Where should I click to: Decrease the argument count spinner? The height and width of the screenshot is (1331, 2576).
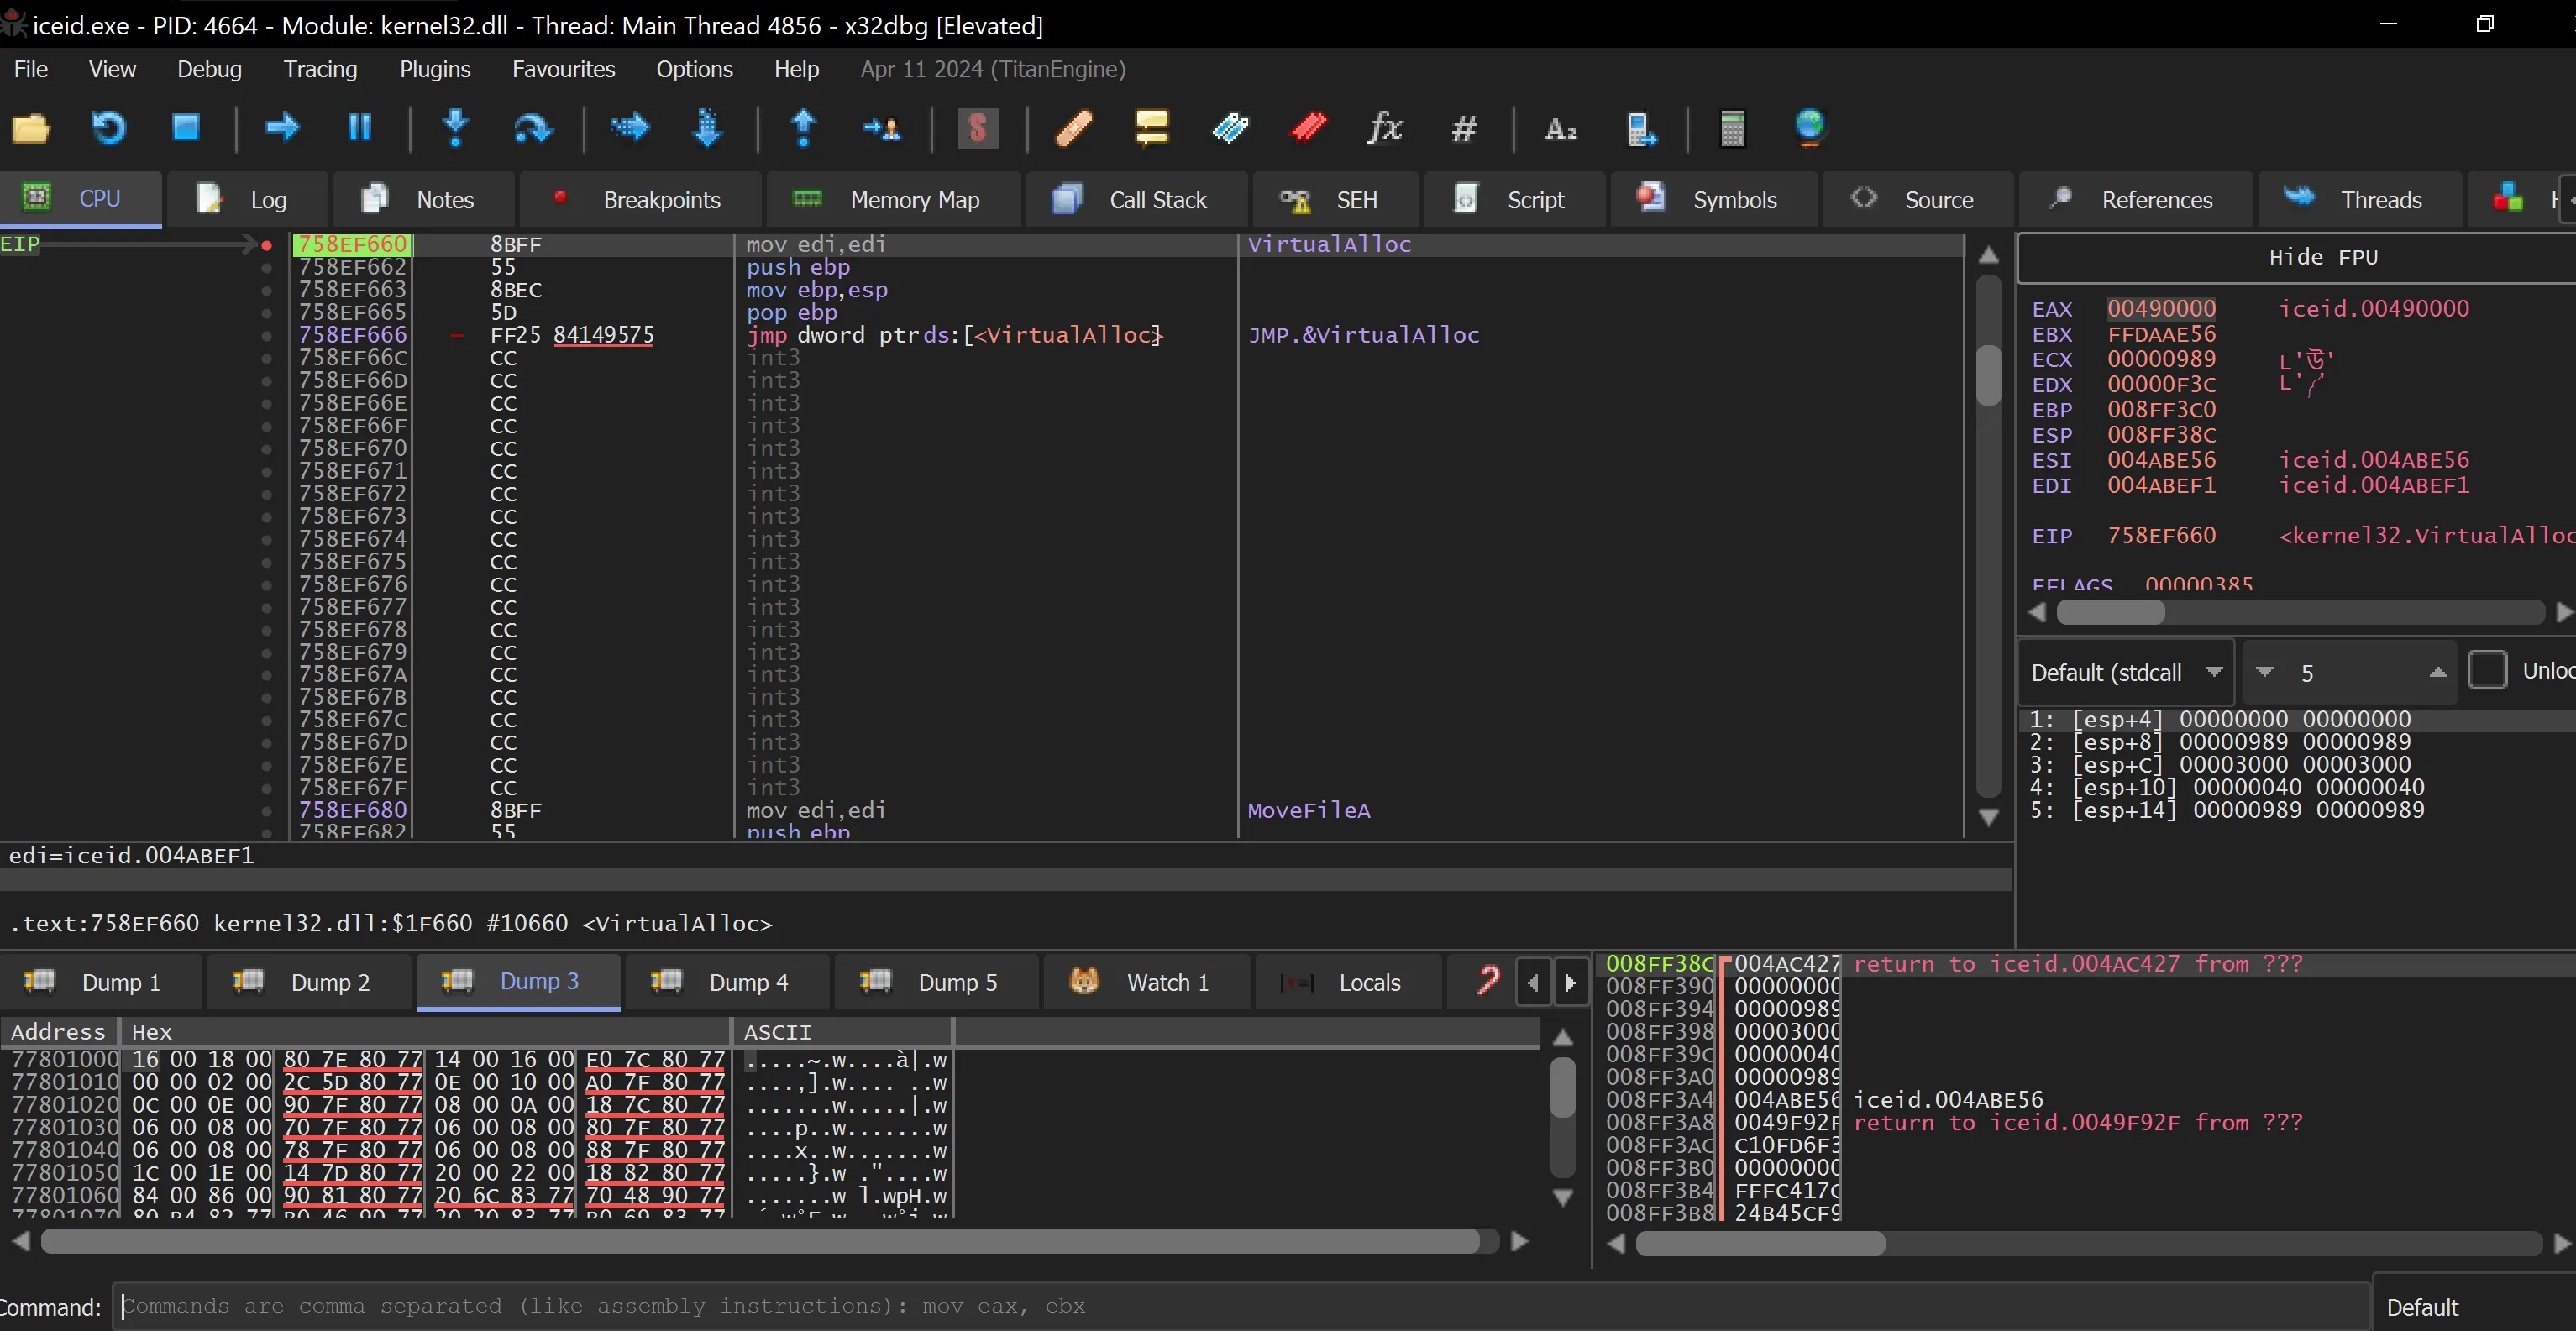click(2265, 672)
